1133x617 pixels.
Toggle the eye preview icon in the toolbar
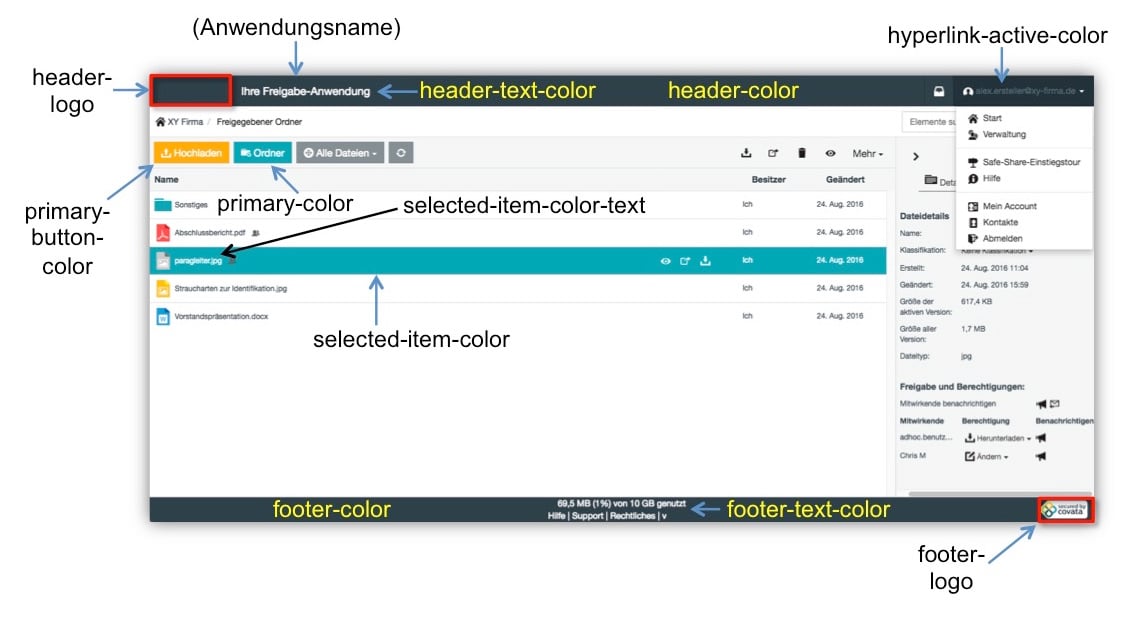tap(830, 153)
